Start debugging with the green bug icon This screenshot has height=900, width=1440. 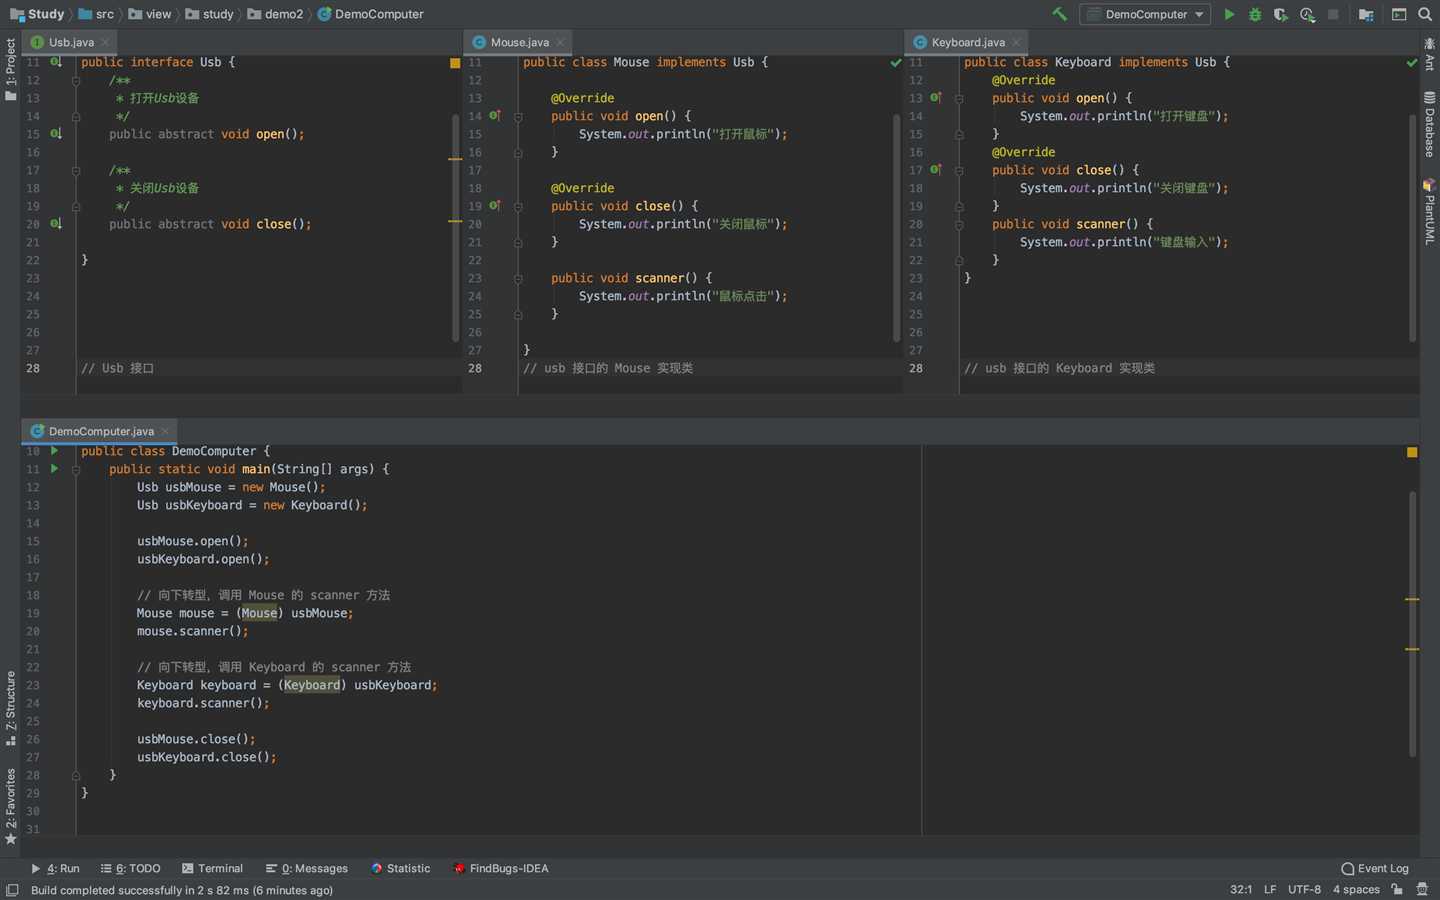tap(1255, 14)
